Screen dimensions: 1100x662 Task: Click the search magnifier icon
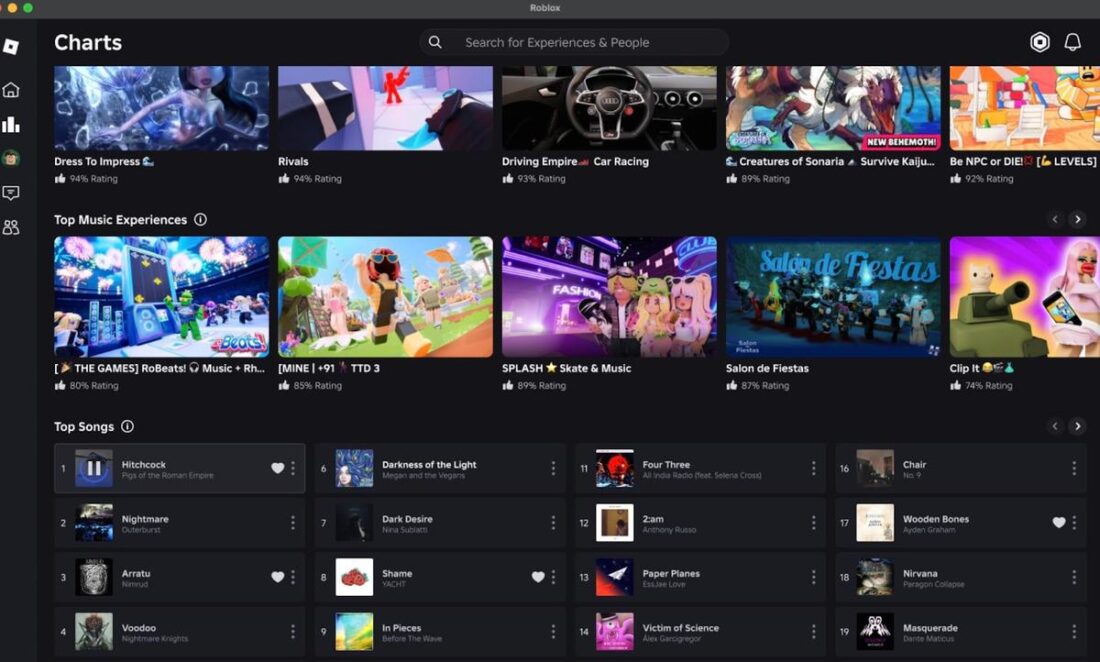(435, 42)
